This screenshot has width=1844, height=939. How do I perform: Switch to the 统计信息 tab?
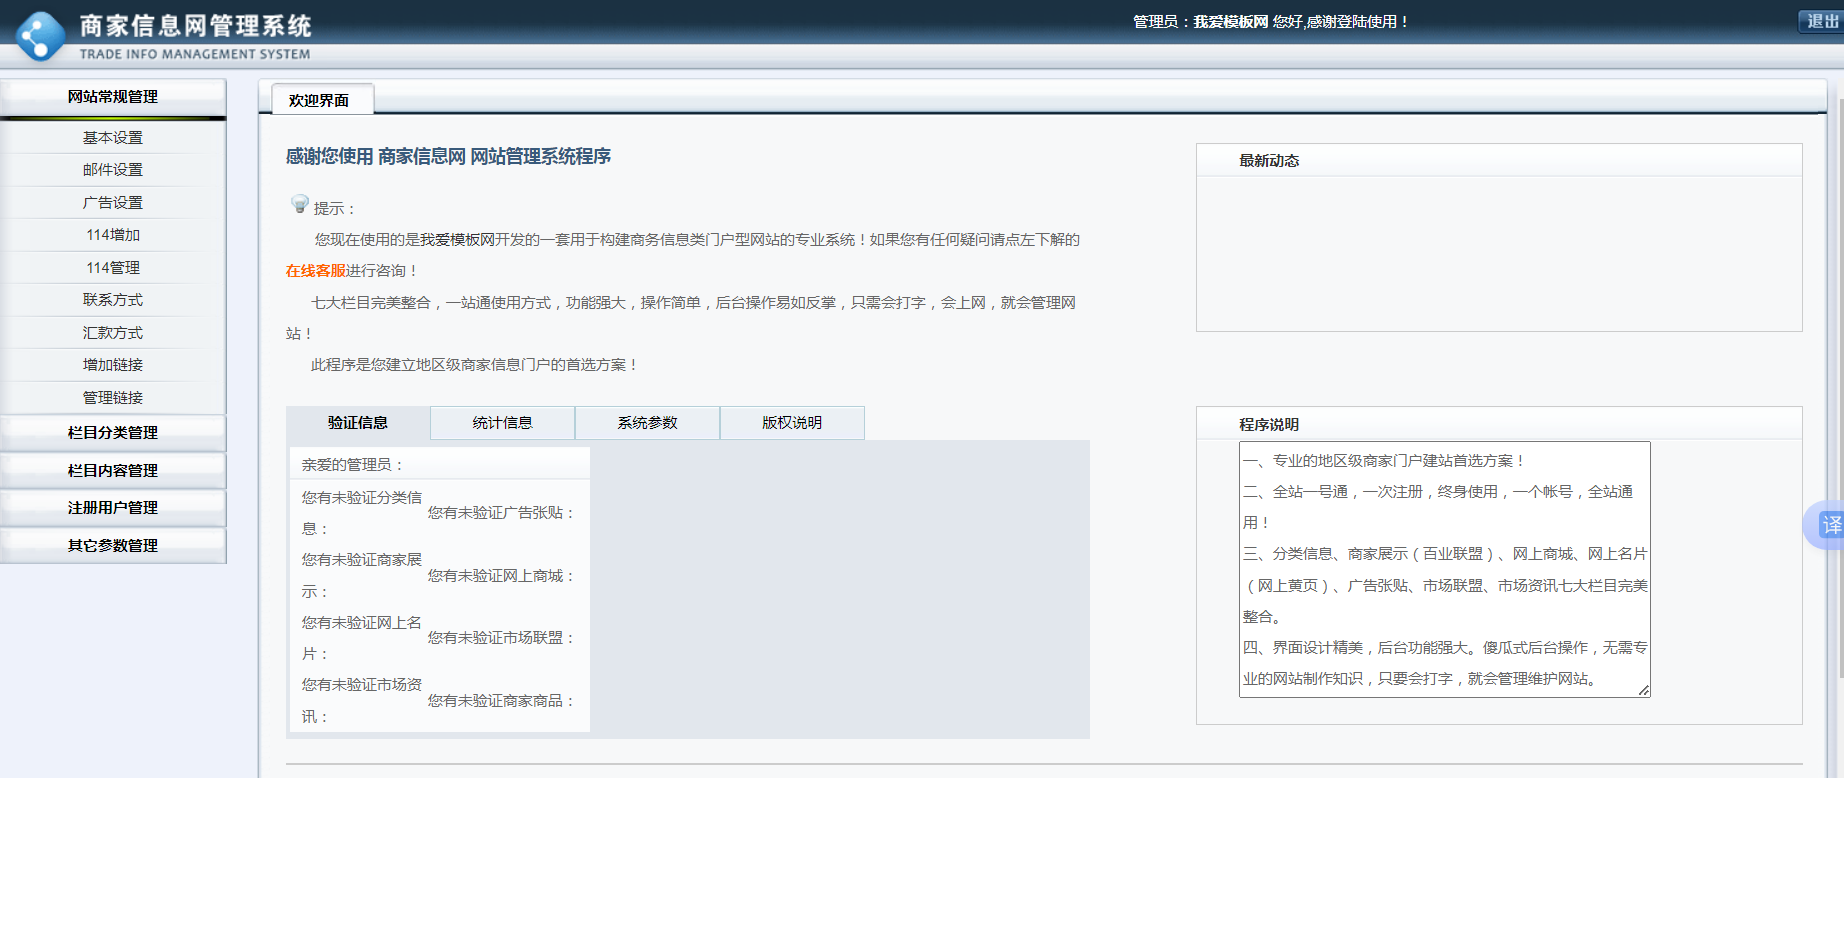502,423
